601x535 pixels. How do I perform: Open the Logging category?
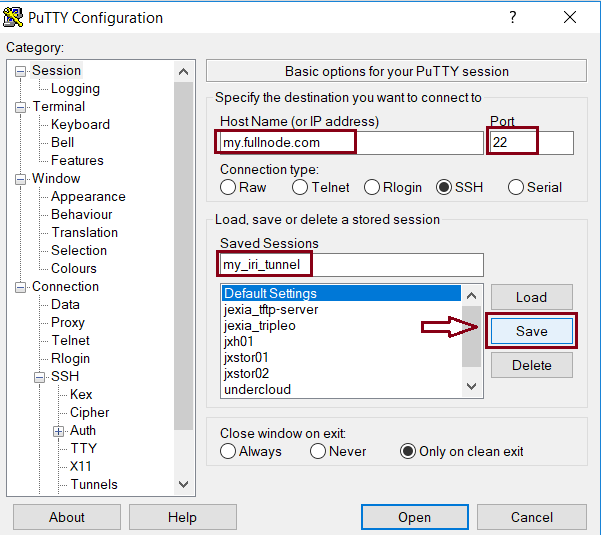pos(76,89)
